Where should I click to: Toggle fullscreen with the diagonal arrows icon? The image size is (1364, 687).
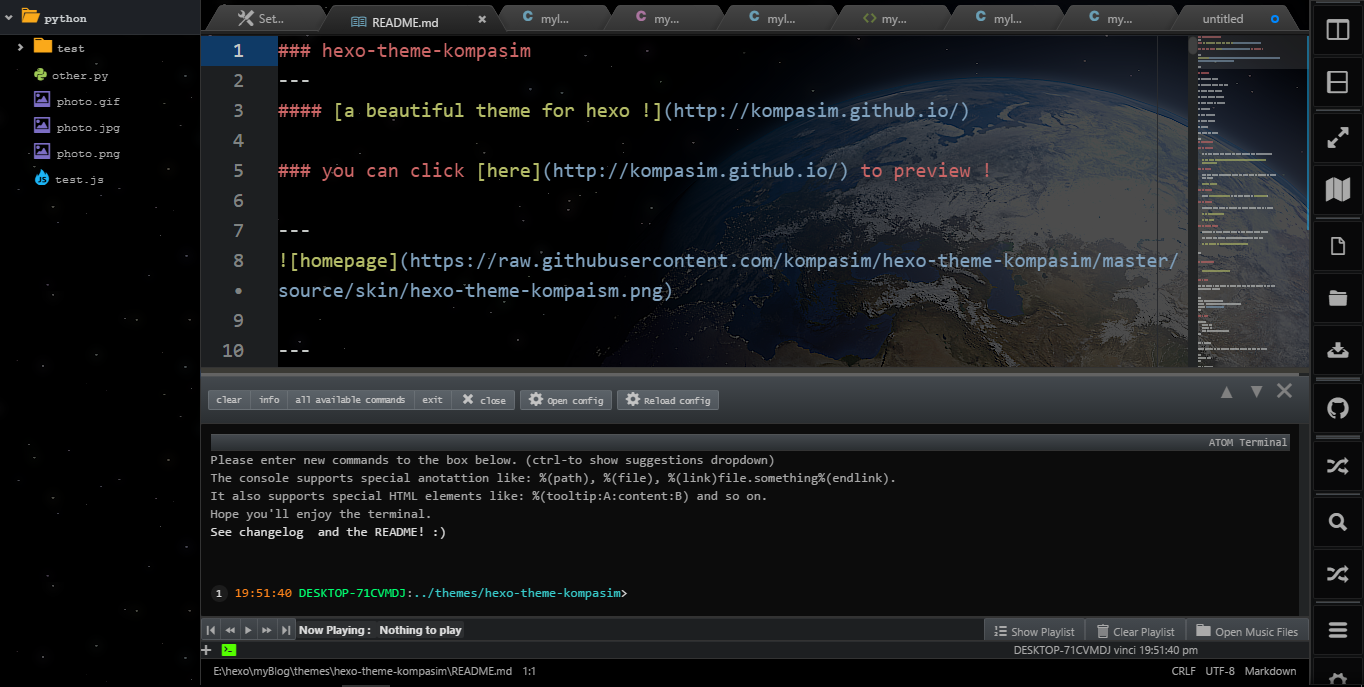tap(1337, 137)
